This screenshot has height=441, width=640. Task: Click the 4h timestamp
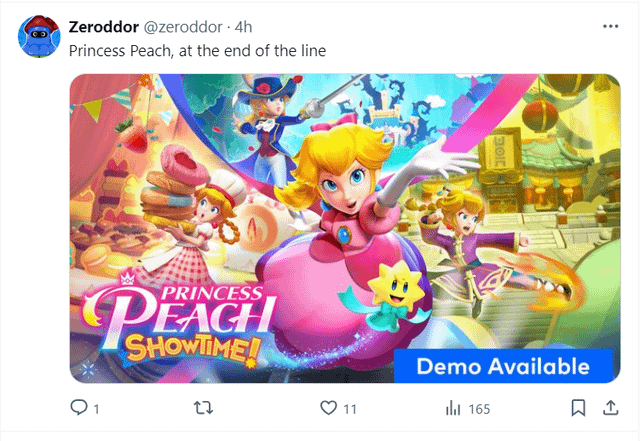(x=243, y=27)
